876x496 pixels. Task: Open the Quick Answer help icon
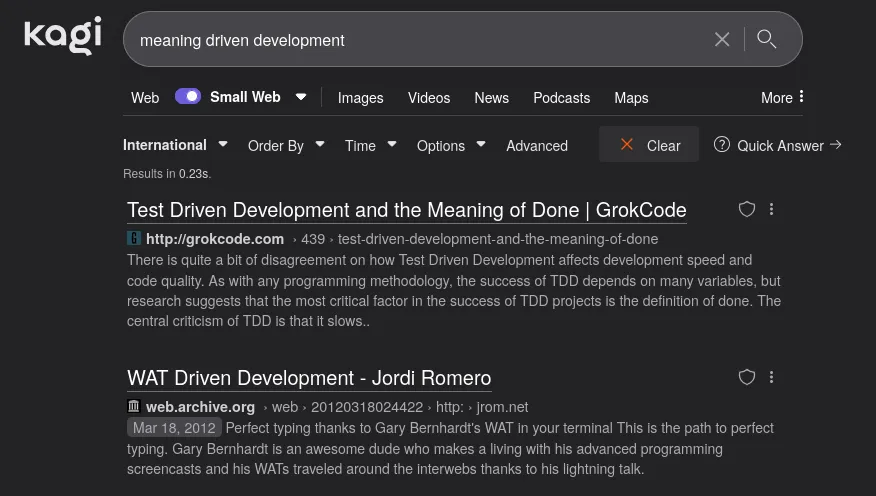[x=721, y=145]
